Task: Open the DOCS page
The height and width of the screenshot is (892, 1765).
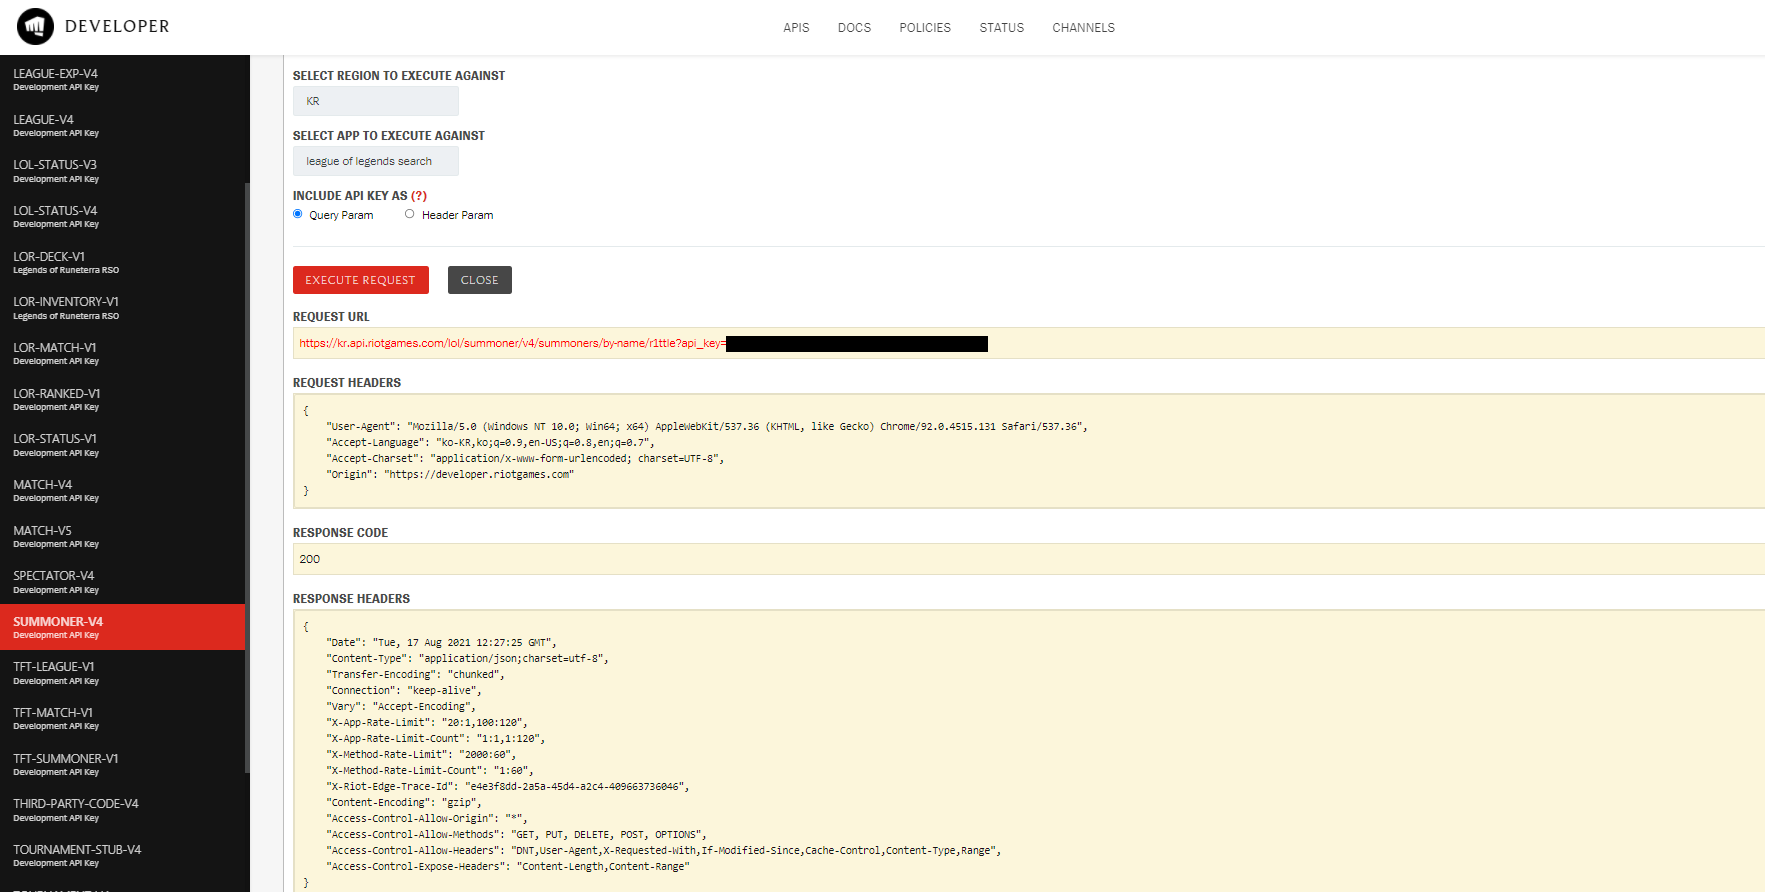Action: pos(854,28)
